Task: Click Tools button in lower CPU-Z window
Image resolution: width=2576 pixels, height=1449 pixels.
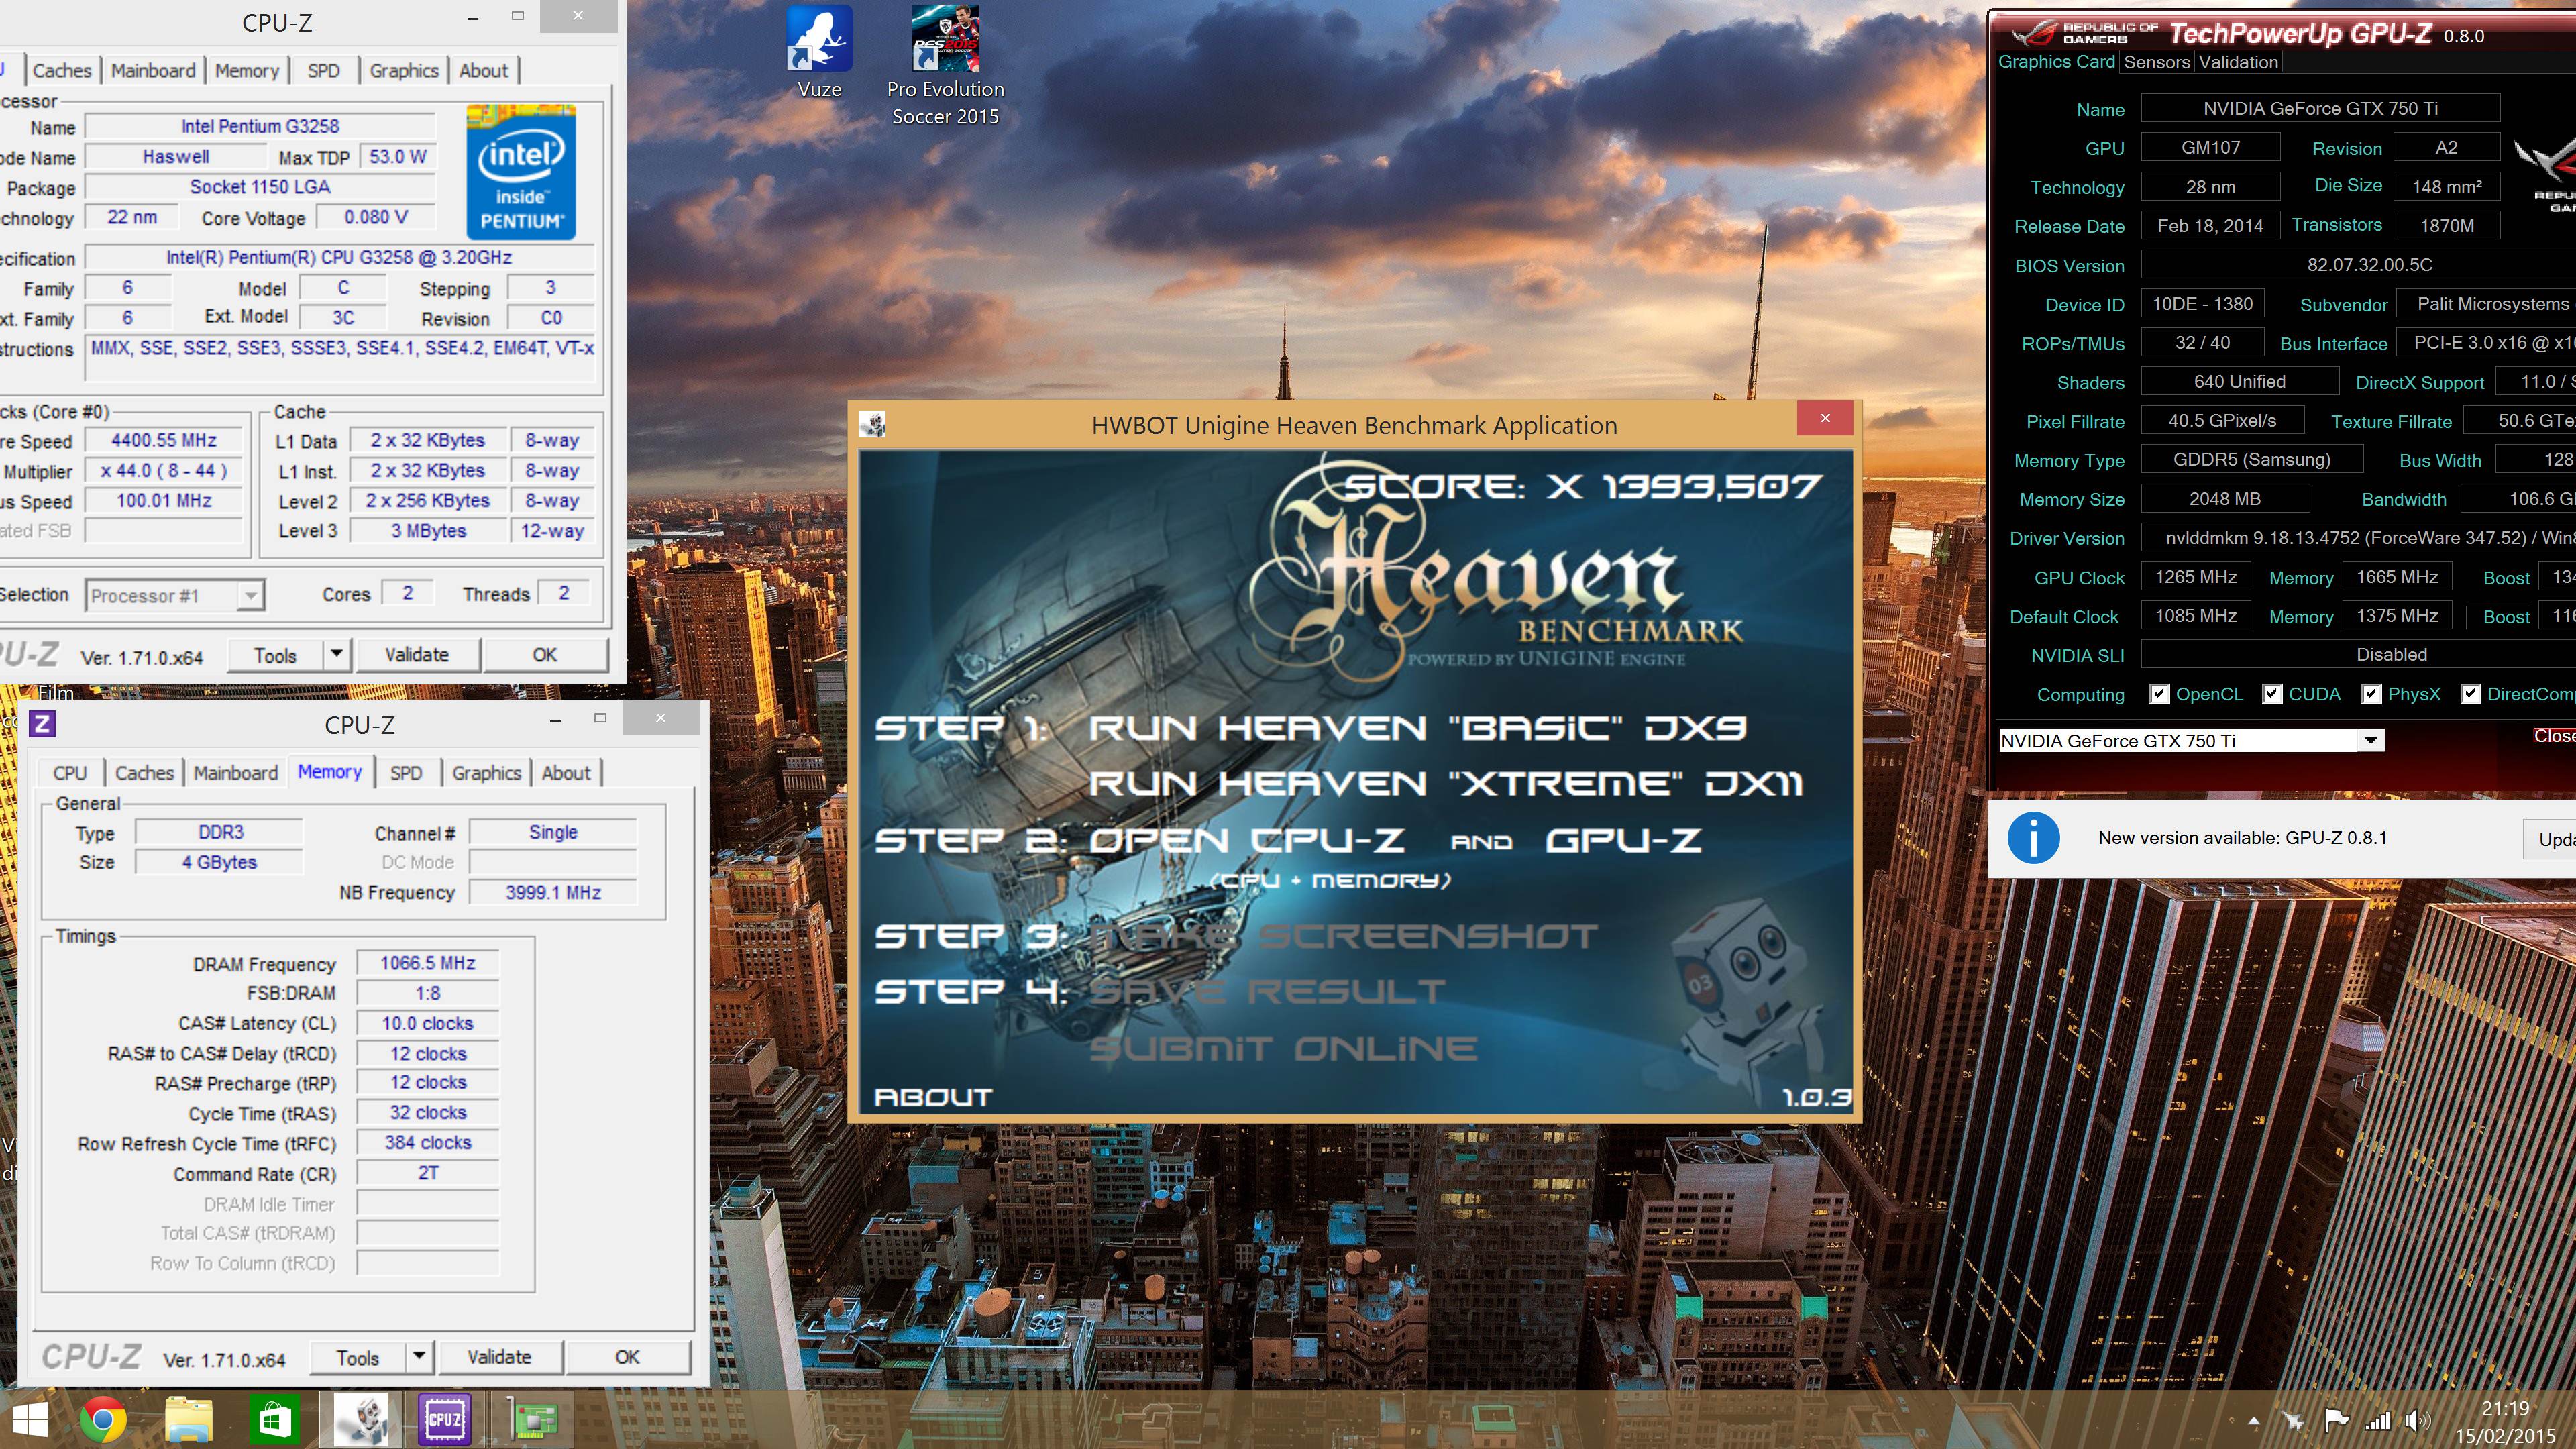Action: coord(357,1357)
